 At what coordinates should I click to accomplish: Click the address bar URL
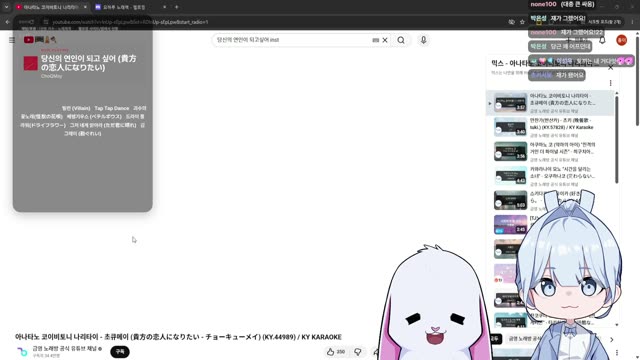131,22
